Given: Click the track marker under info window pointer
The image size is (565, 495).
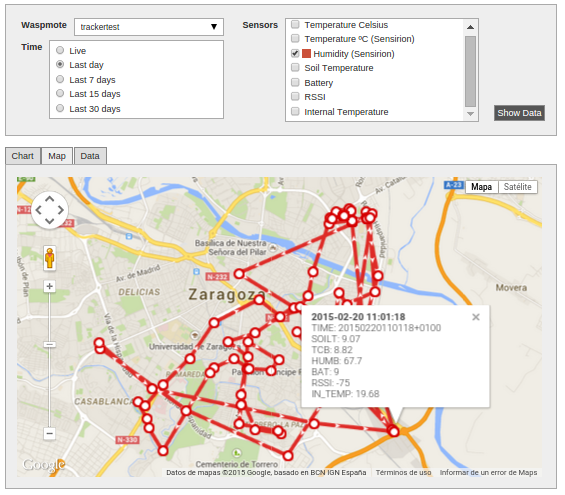Looking at the screenshot, I should point(394,431).
